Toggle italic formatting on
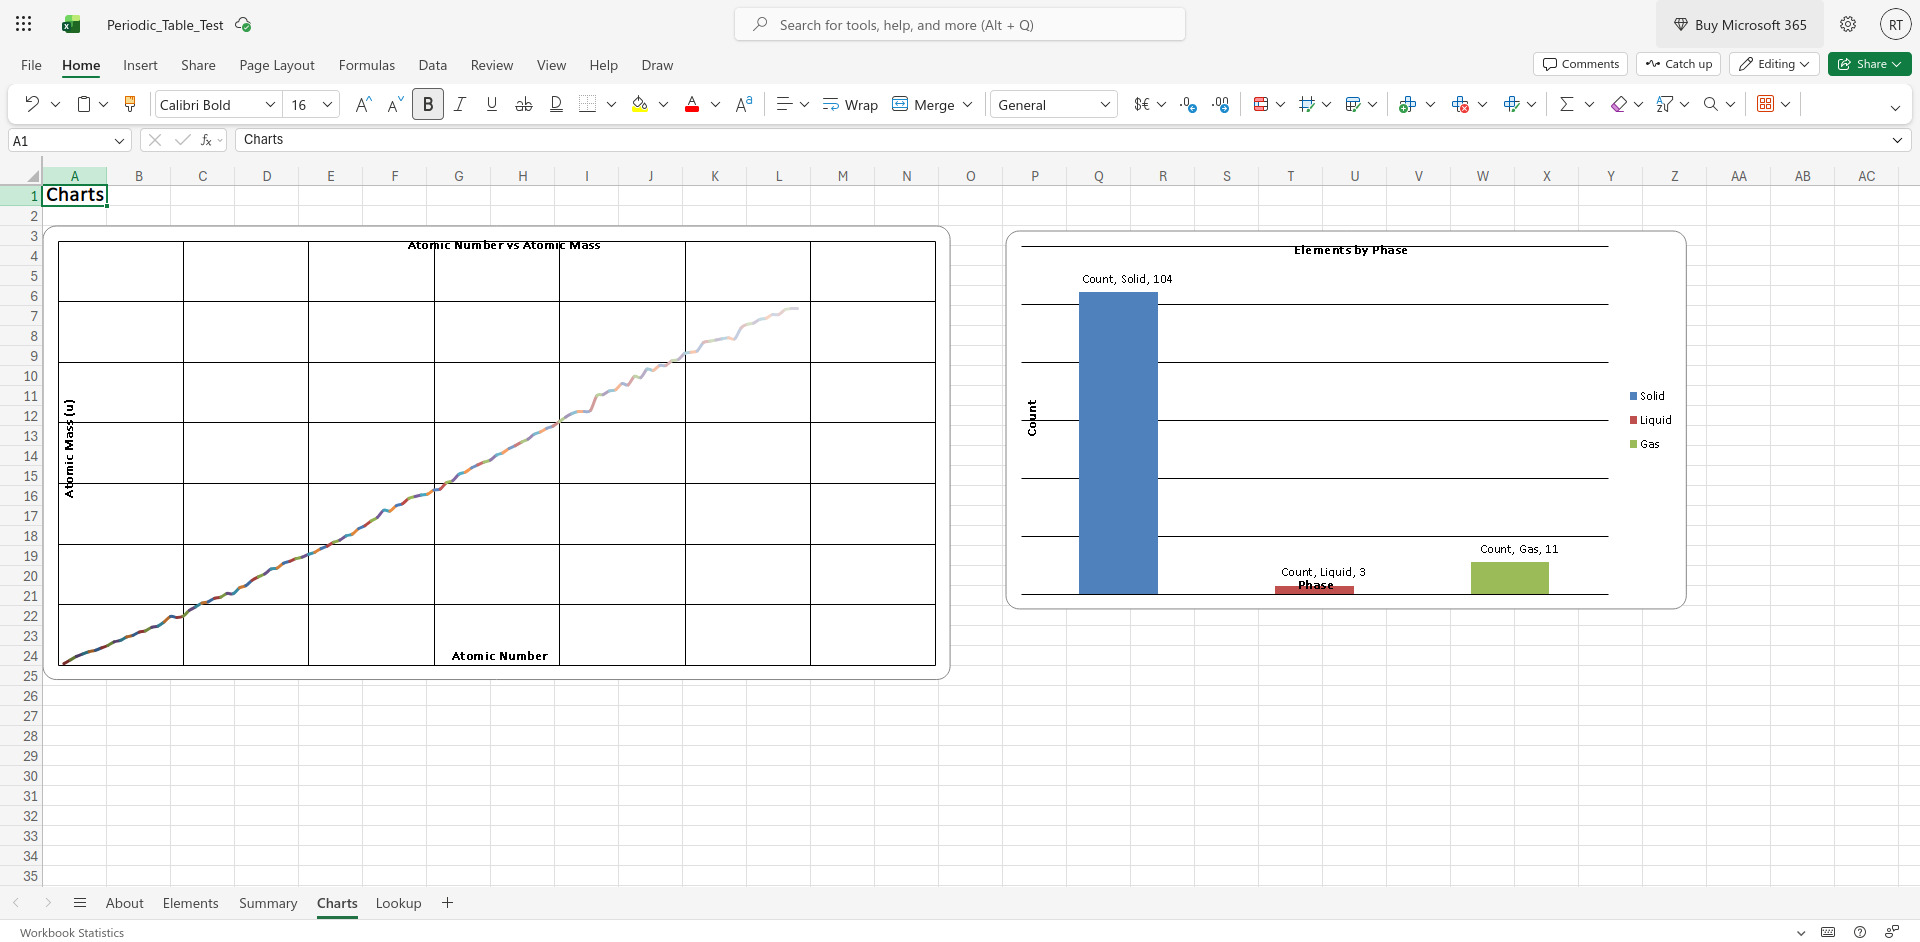The image size is (1920, 942). tap(460, 104)
